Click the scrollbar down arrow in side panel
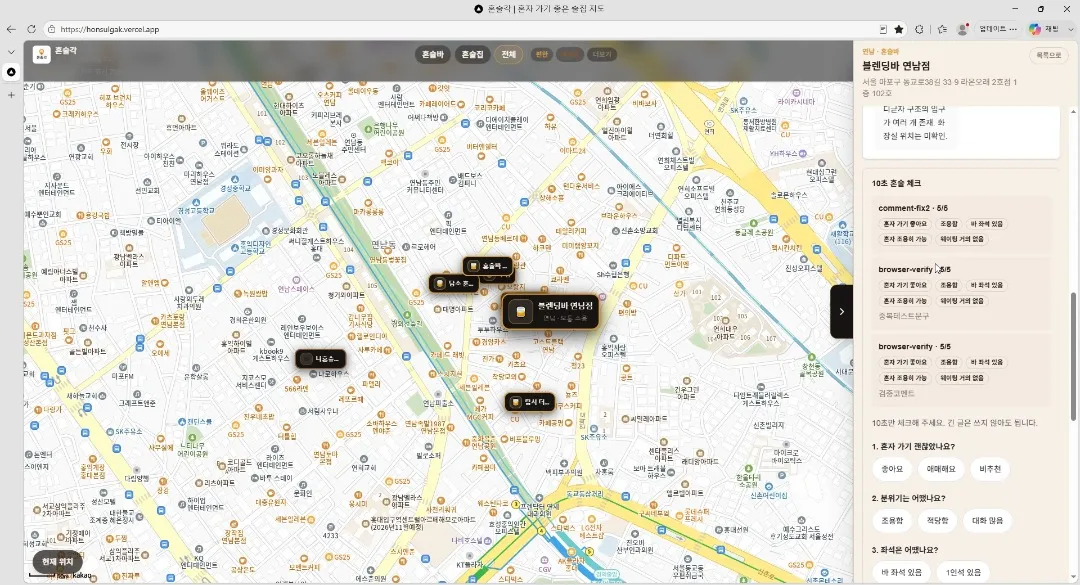This screenshot has width=1080, height=585. tap(1072, 577)
